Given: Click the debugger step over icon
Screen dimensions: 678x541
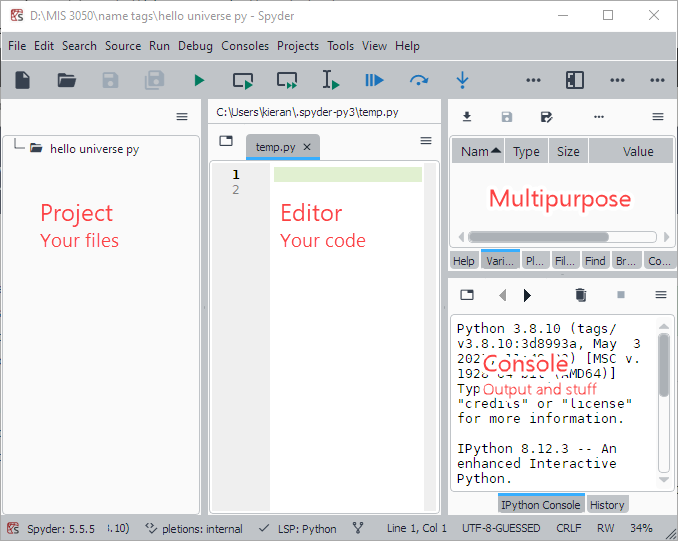Looking at the screenshot, I should click(x=419, y=80).
